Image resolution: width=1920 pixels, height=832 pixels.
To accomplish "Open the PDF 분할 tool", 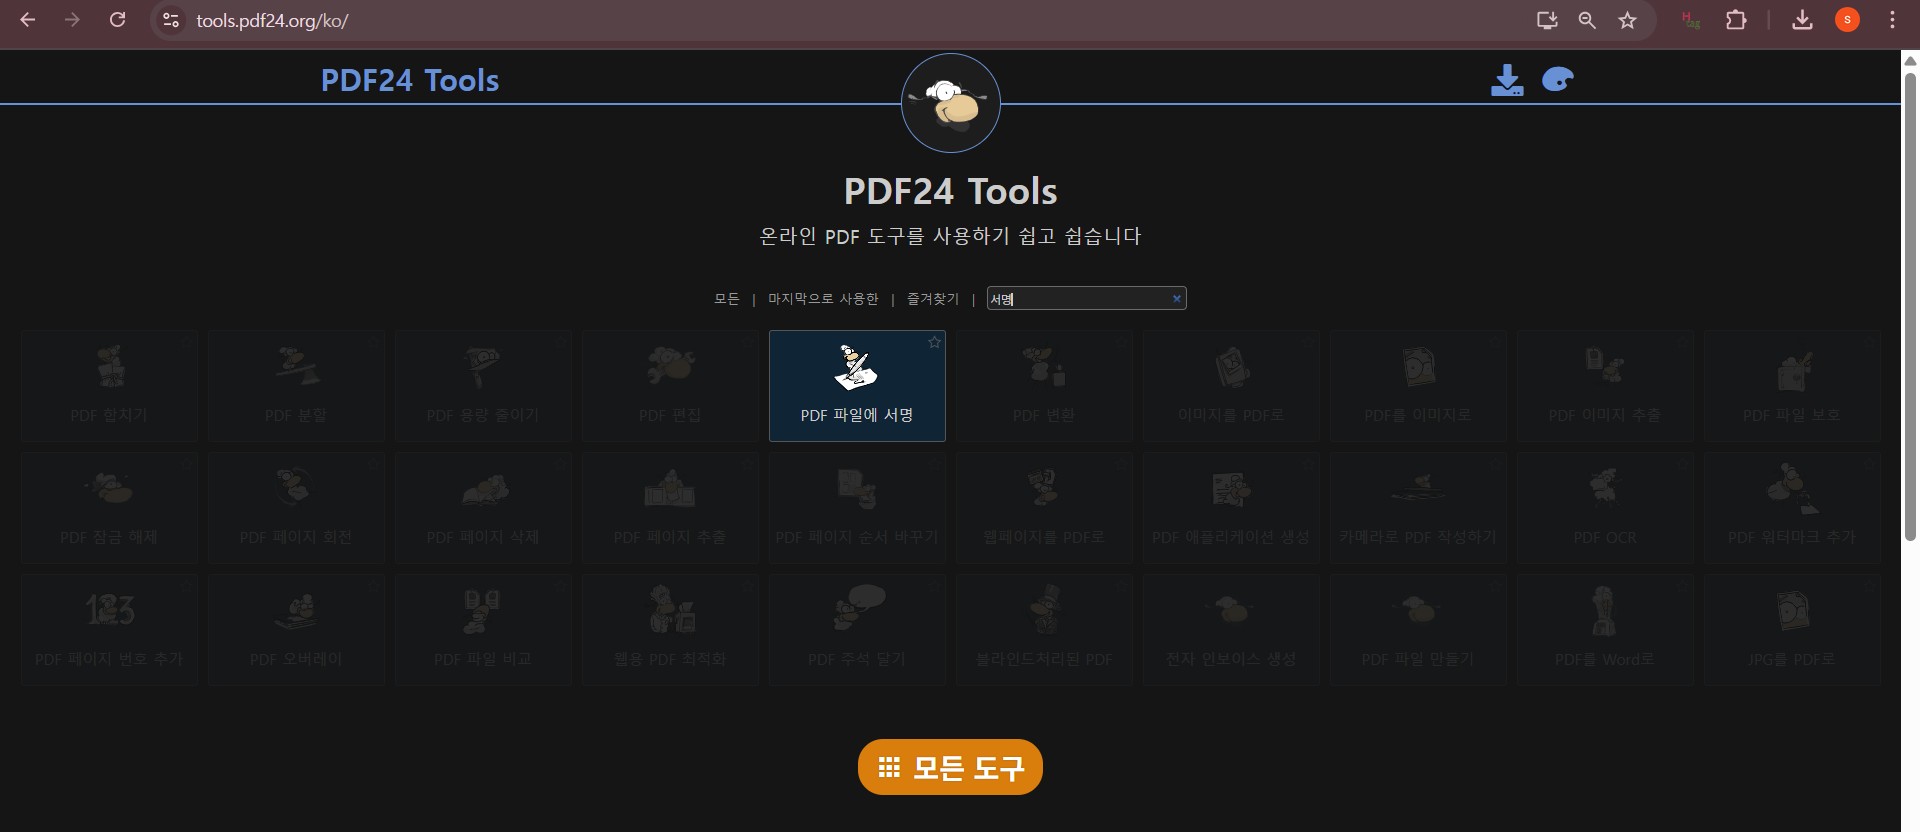I will click(296, 386).
